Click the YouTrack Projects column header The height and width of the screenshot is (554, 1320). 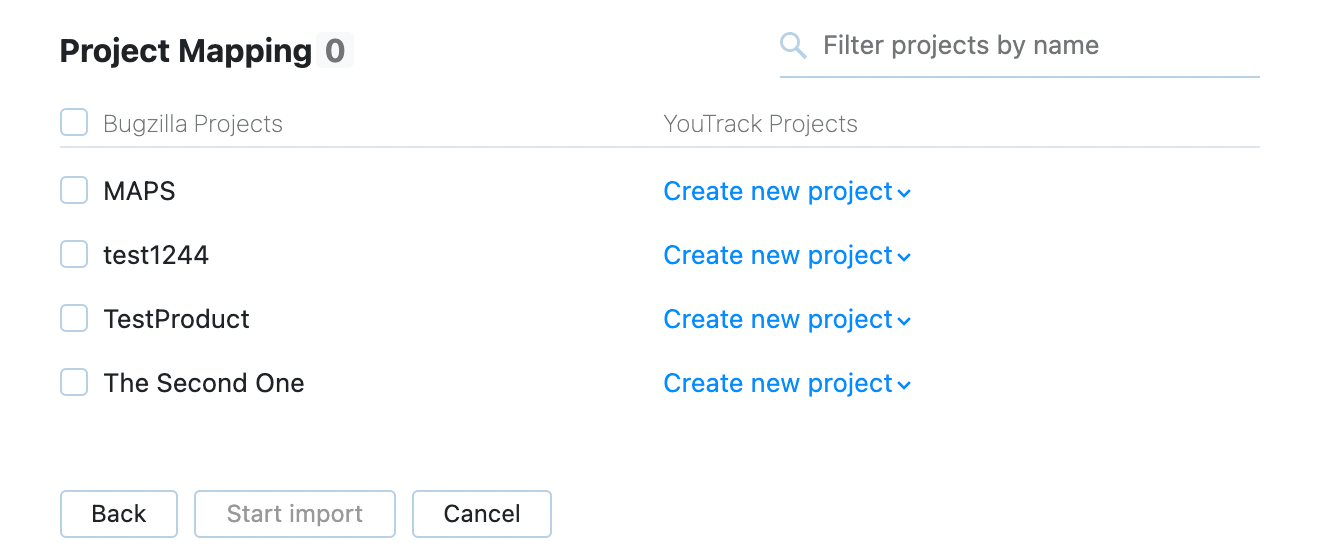pyautogui.click(x=761, y=124)
